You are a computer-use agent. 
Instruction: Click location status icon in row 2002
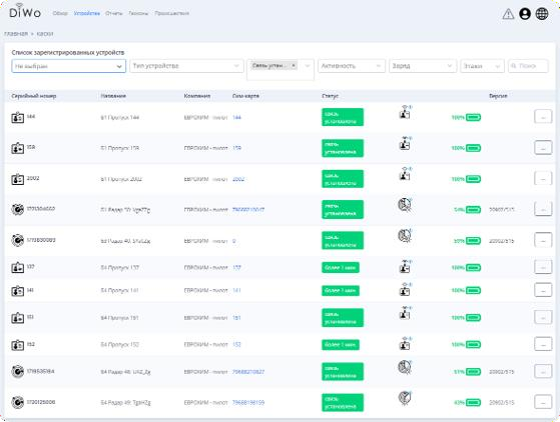click(405, 174)
